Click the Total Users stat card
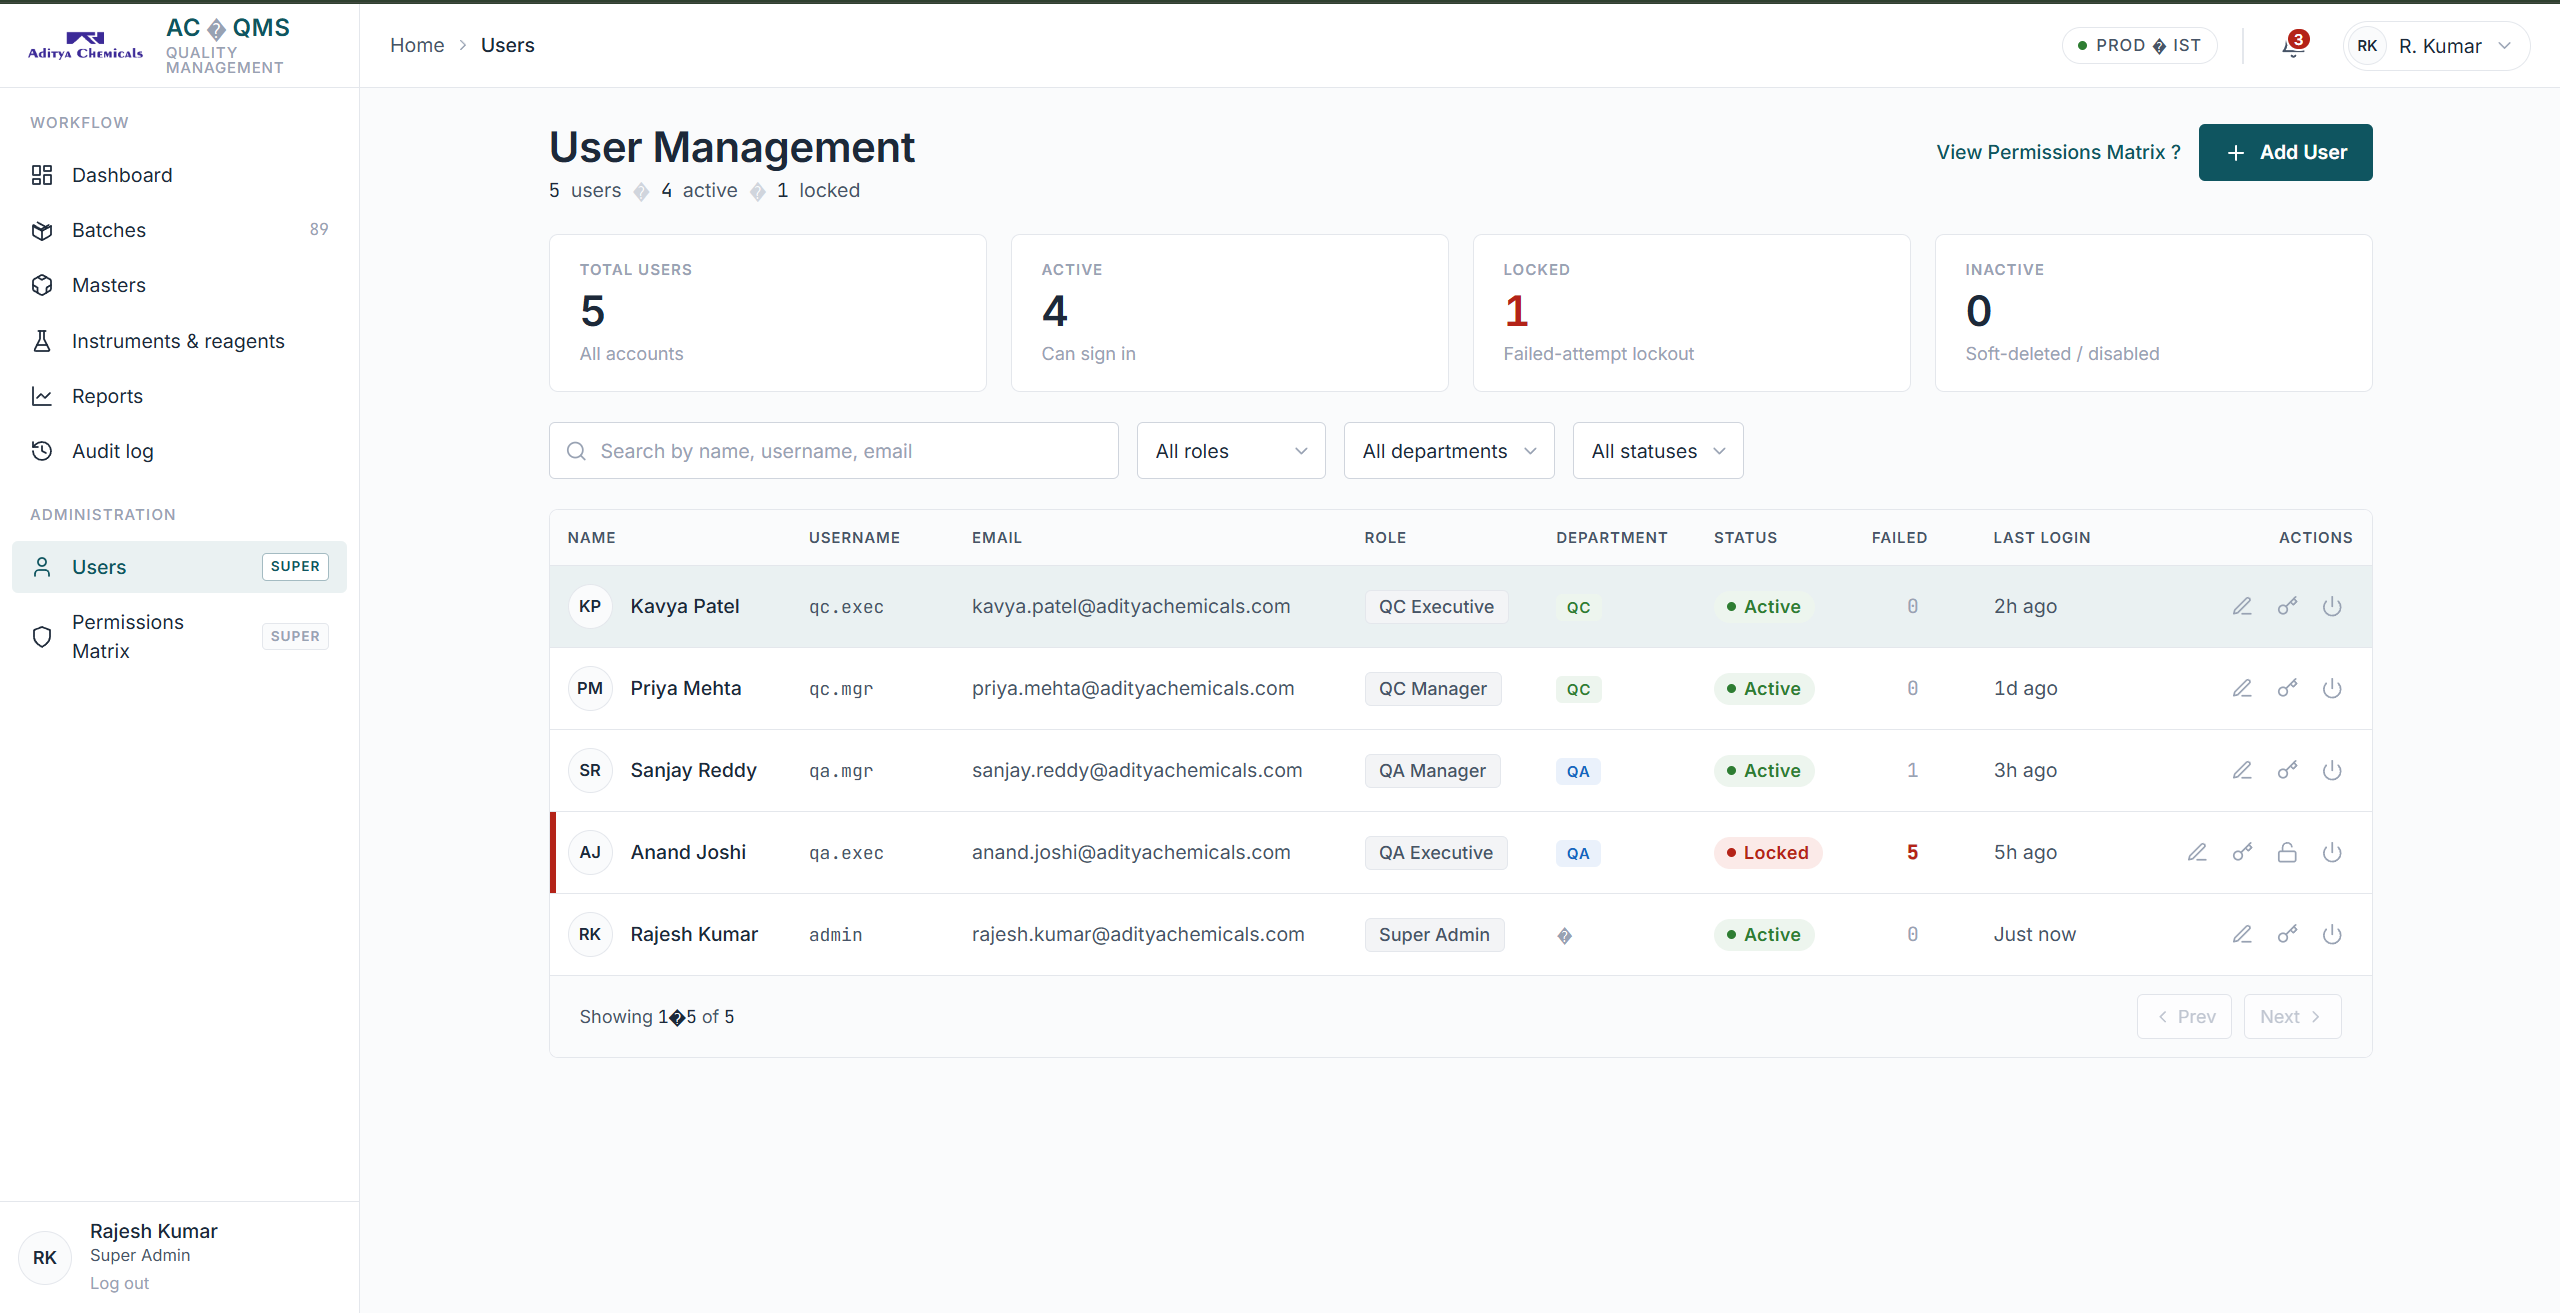The image size is (2560, 1313). click(767, 313)
